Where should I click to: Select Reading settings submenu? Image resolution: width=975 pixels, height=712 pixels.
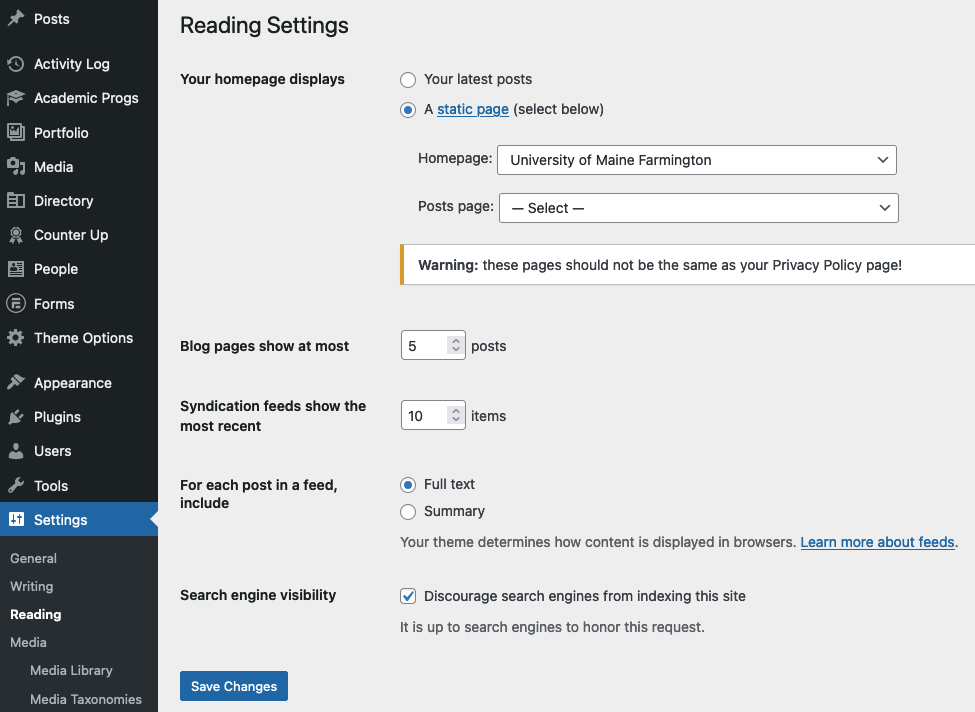click(x=35, y=614)
